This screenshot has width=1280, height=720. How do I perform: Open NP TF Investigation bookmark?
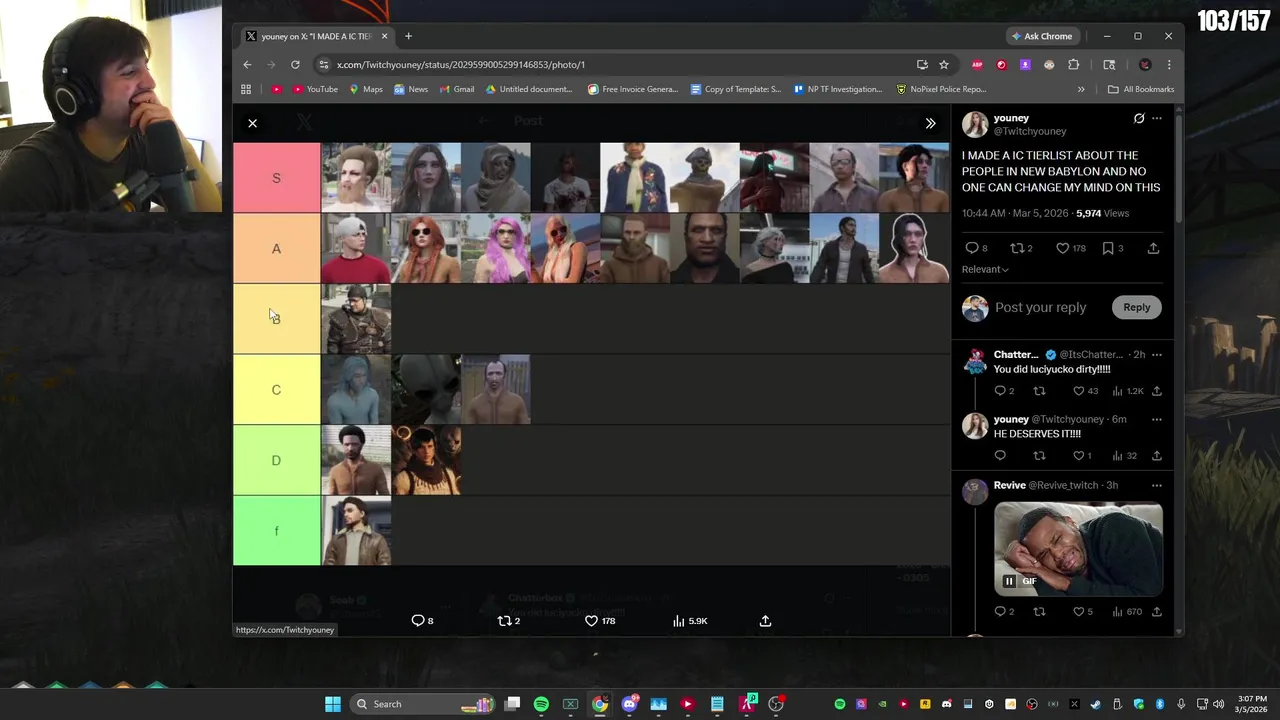pos(838,89)
